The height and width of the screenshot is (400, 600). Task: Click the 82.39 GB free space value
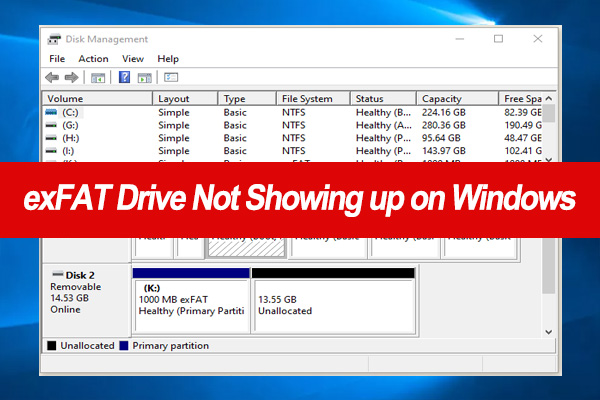click(x=523, y=113)
